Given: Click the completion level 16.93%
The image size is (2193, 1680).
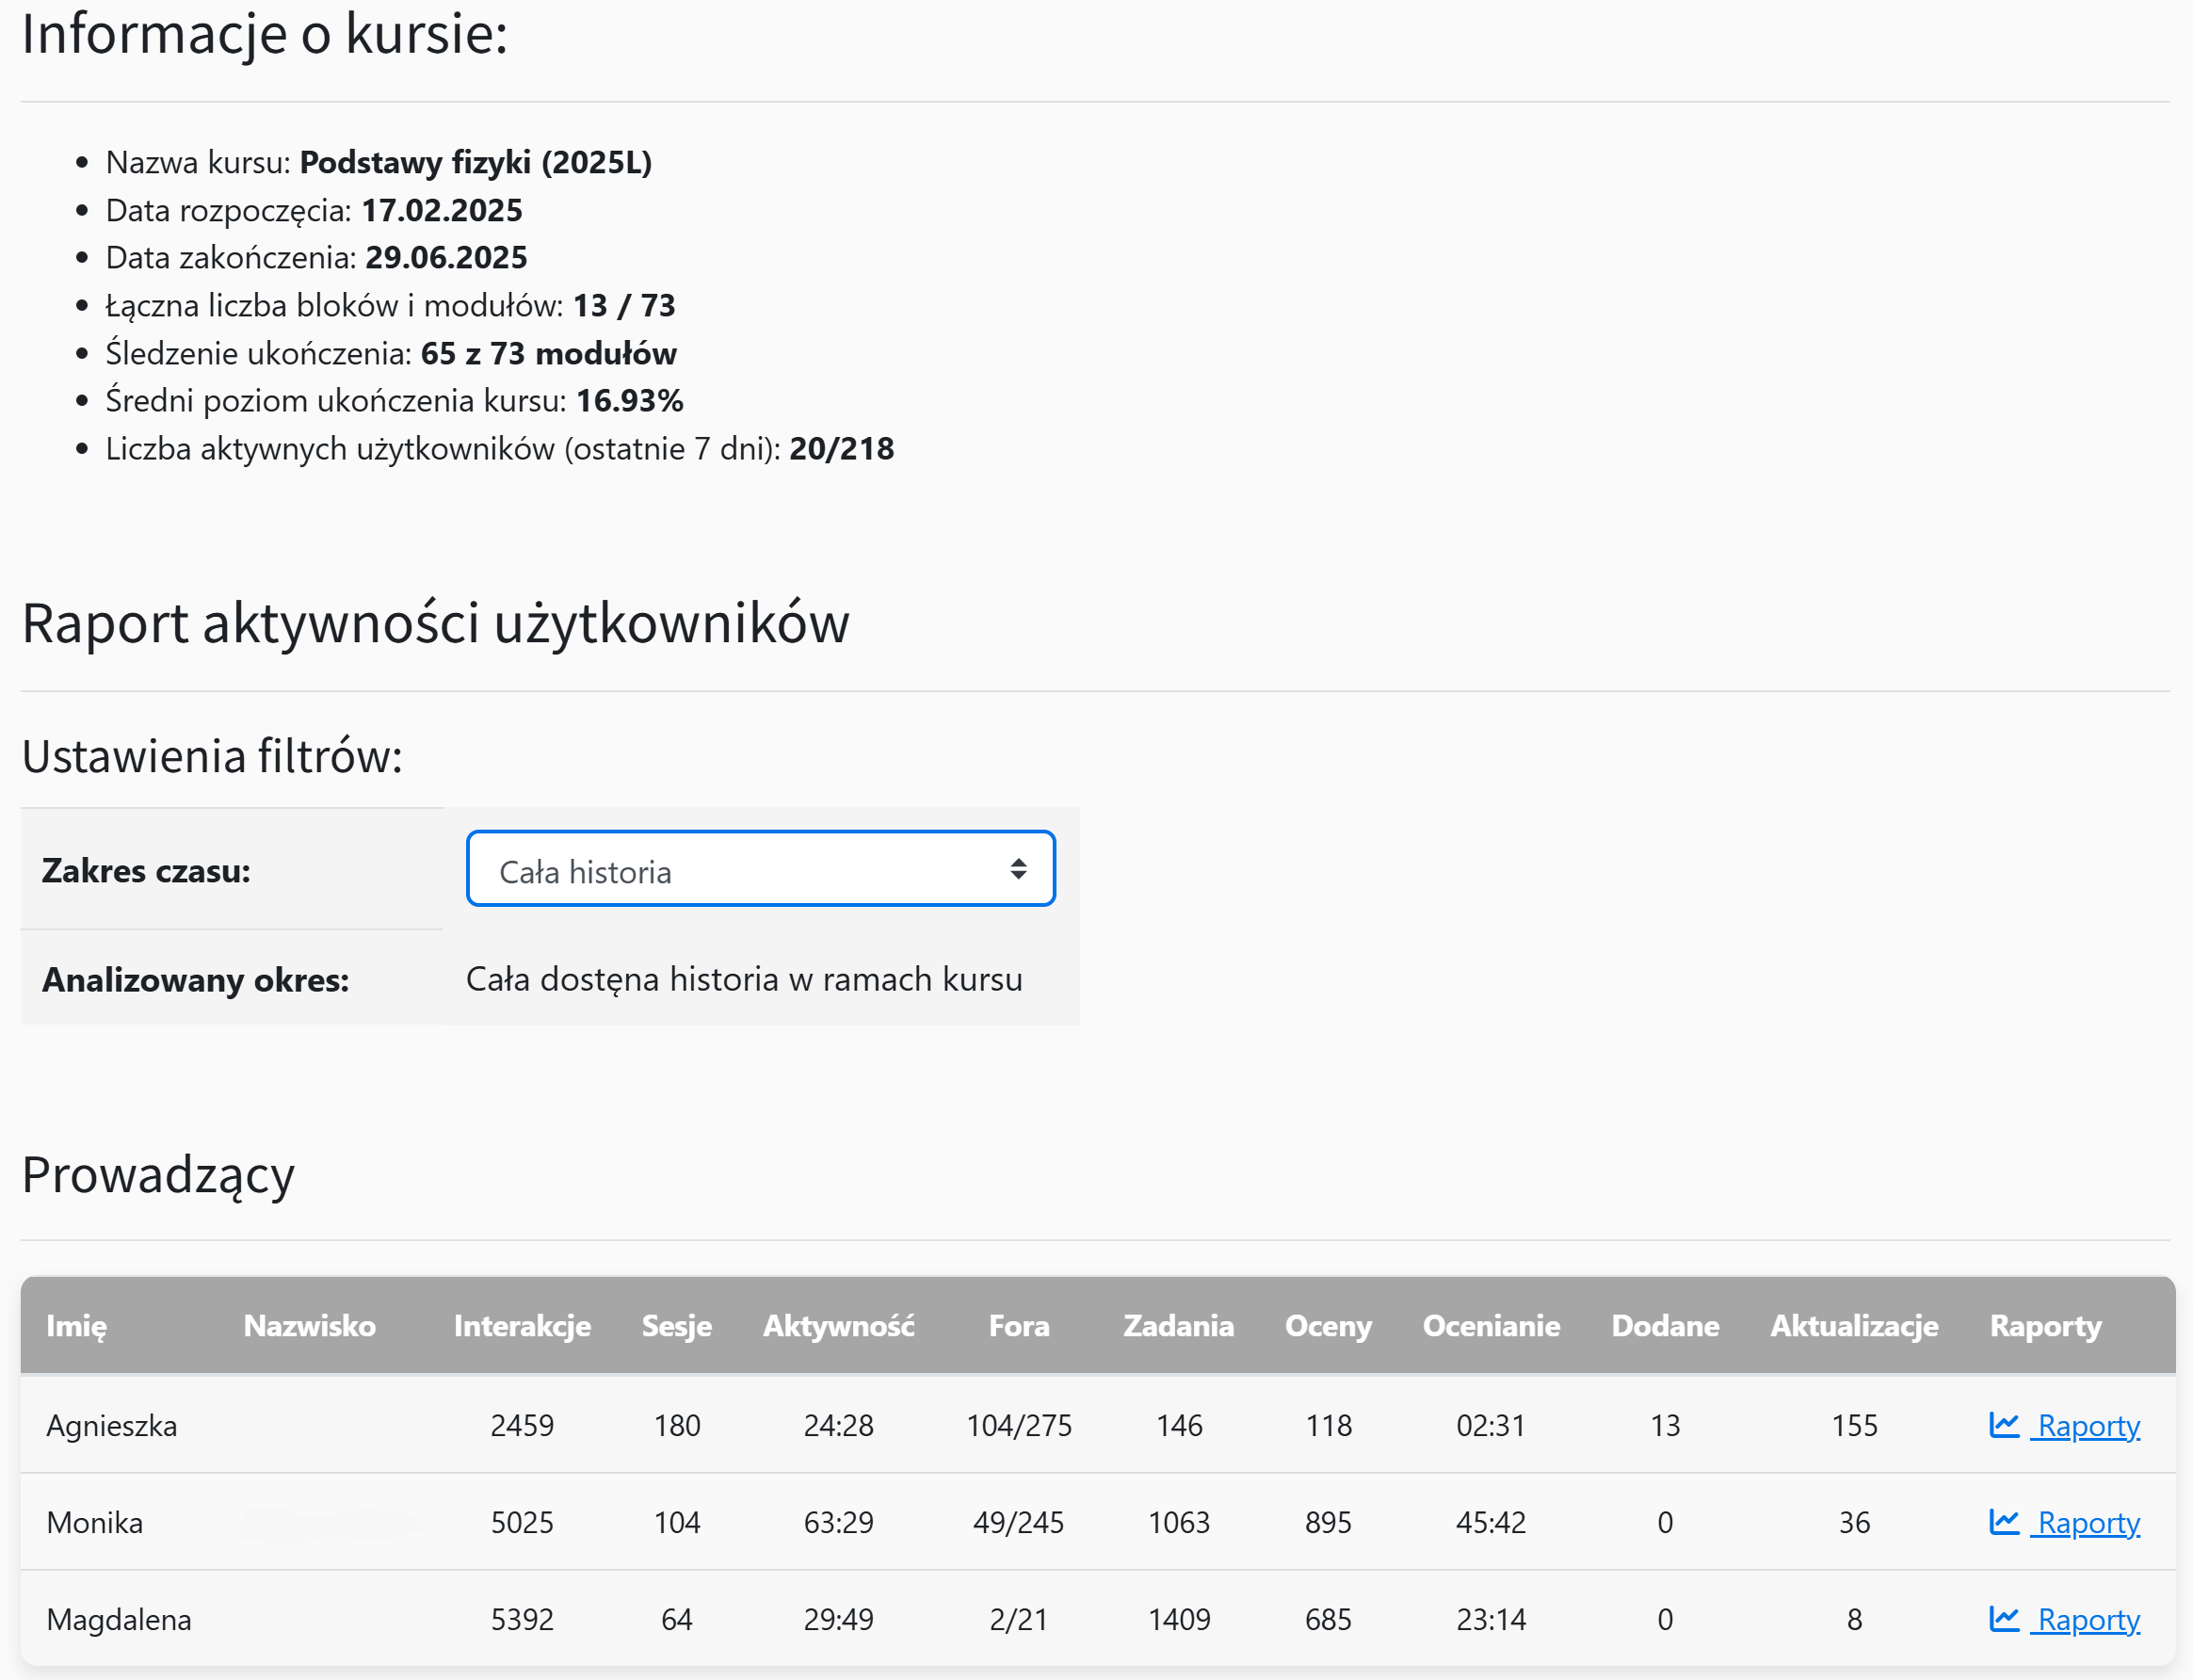Looking at the screenshot, I should (x=630, y=401).
